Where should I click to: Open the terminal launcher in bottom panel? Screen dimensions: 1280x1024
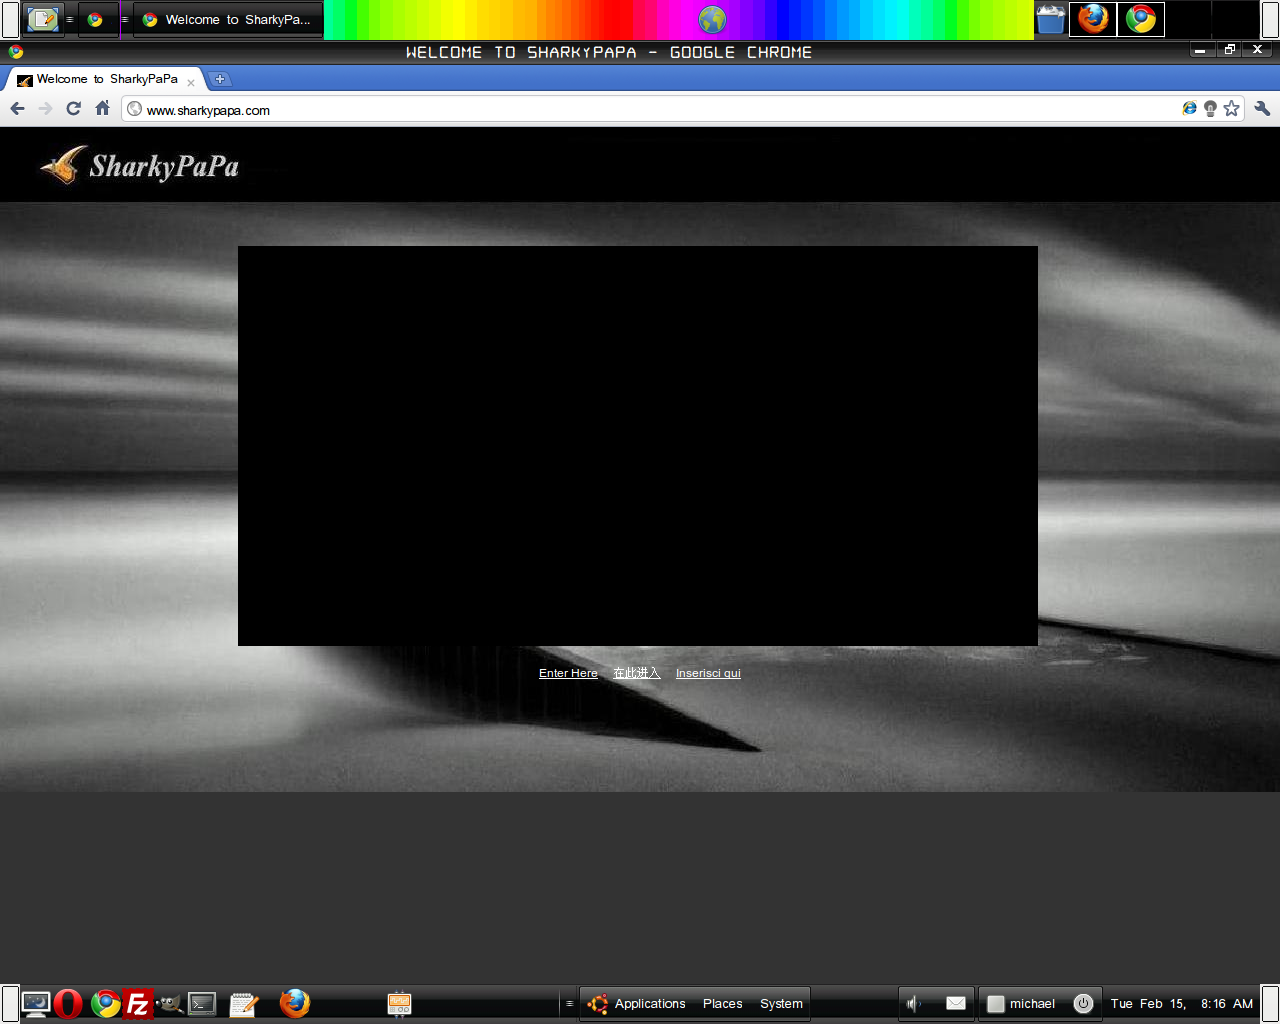202,1004
